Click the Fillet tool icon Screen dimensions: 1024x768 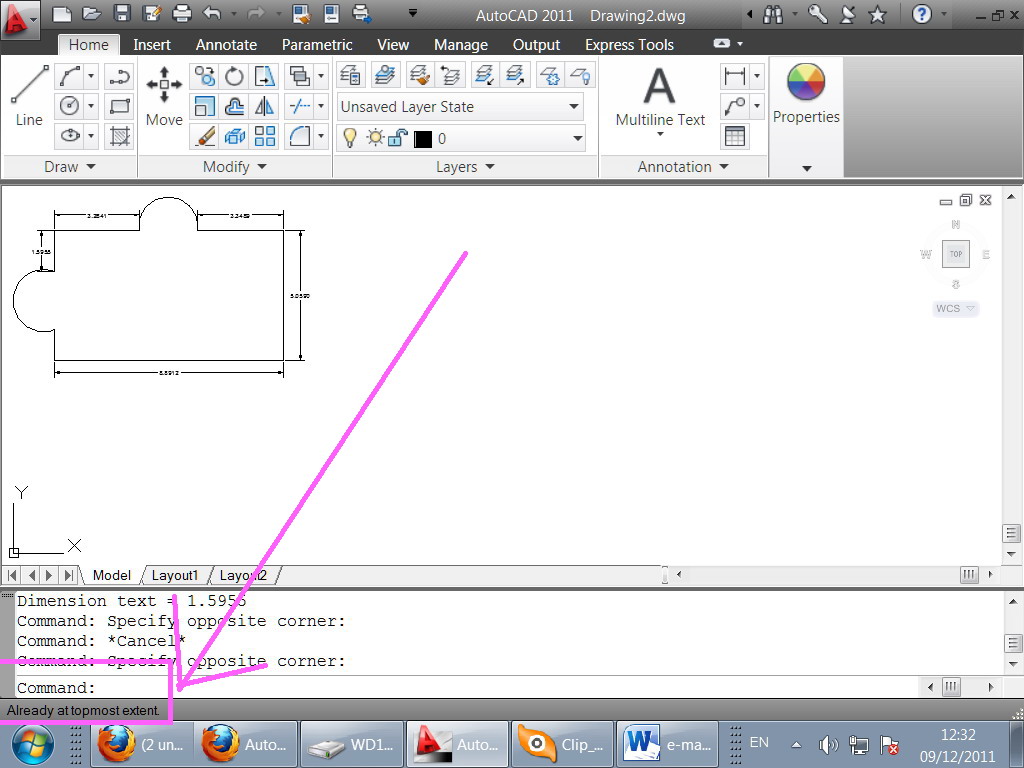point(300,136)
